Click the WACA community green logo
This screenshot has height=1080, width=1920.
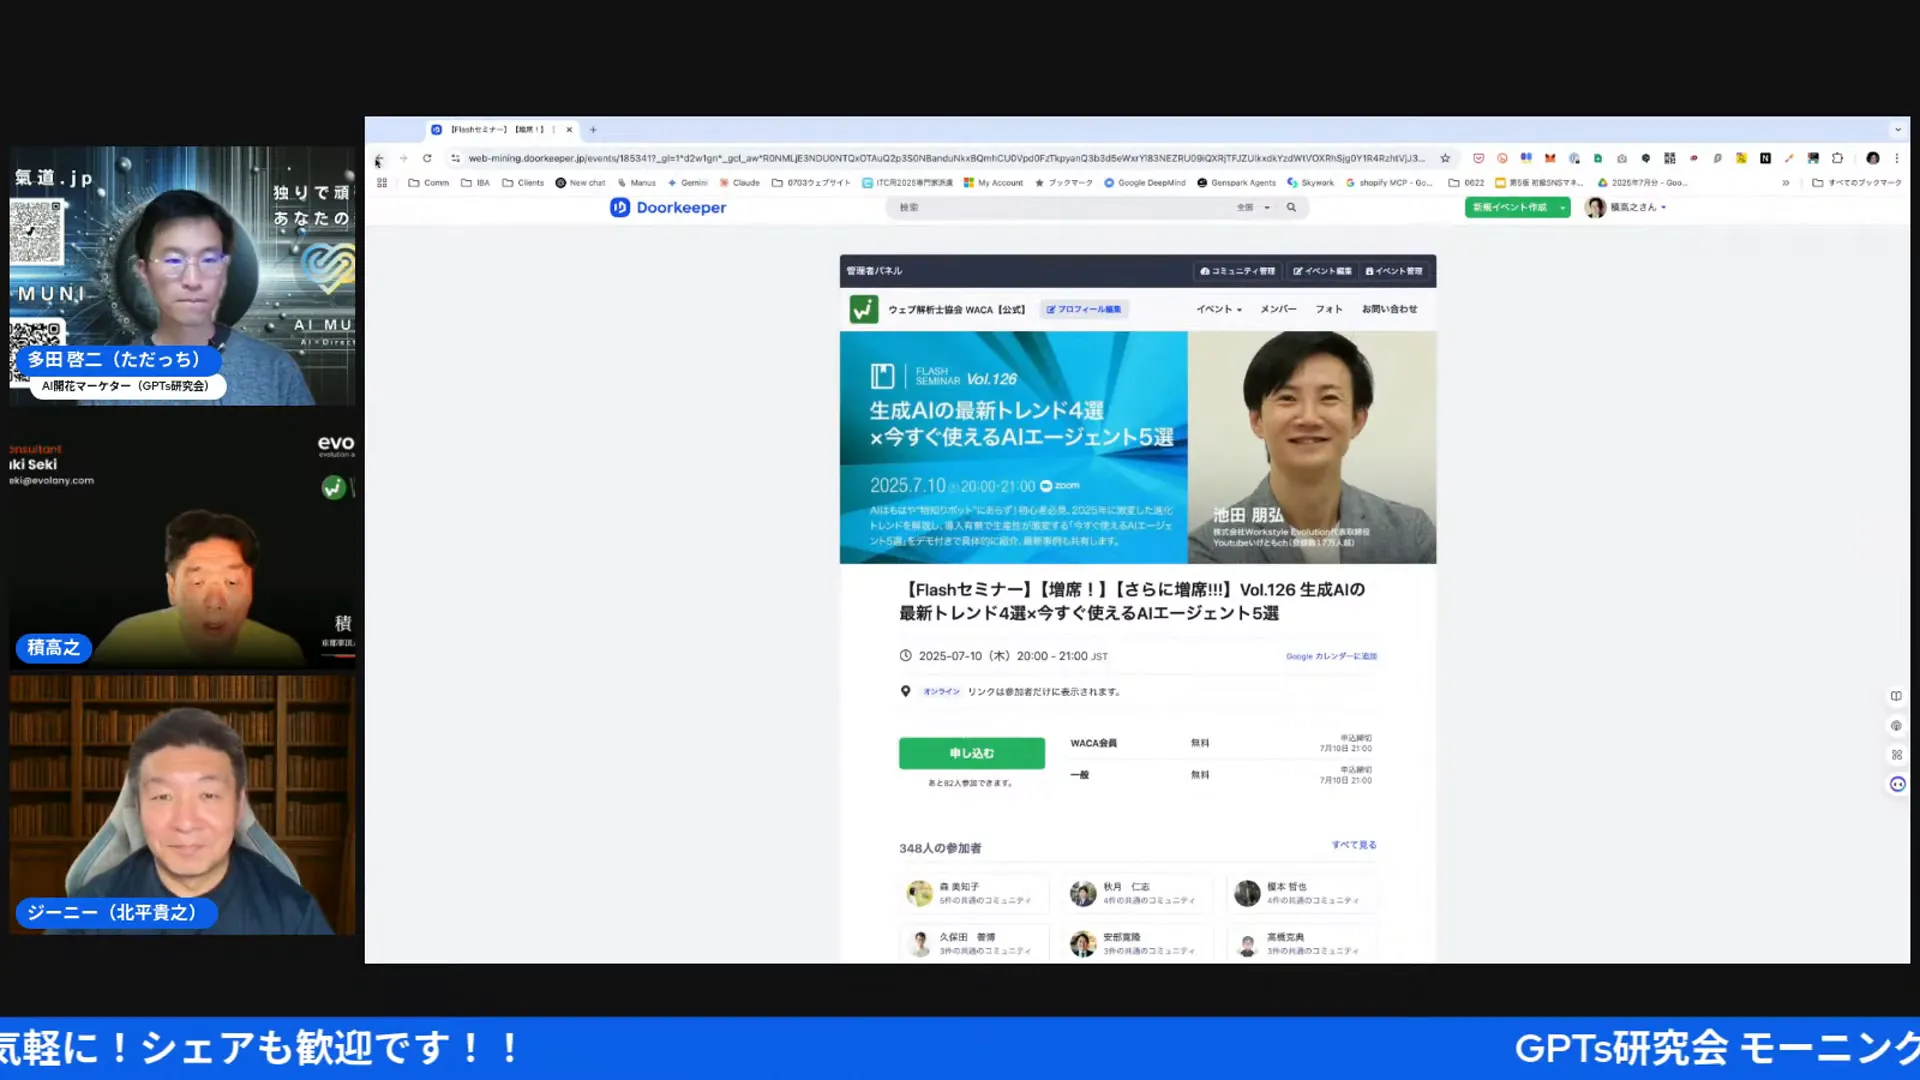pos(863,309)
